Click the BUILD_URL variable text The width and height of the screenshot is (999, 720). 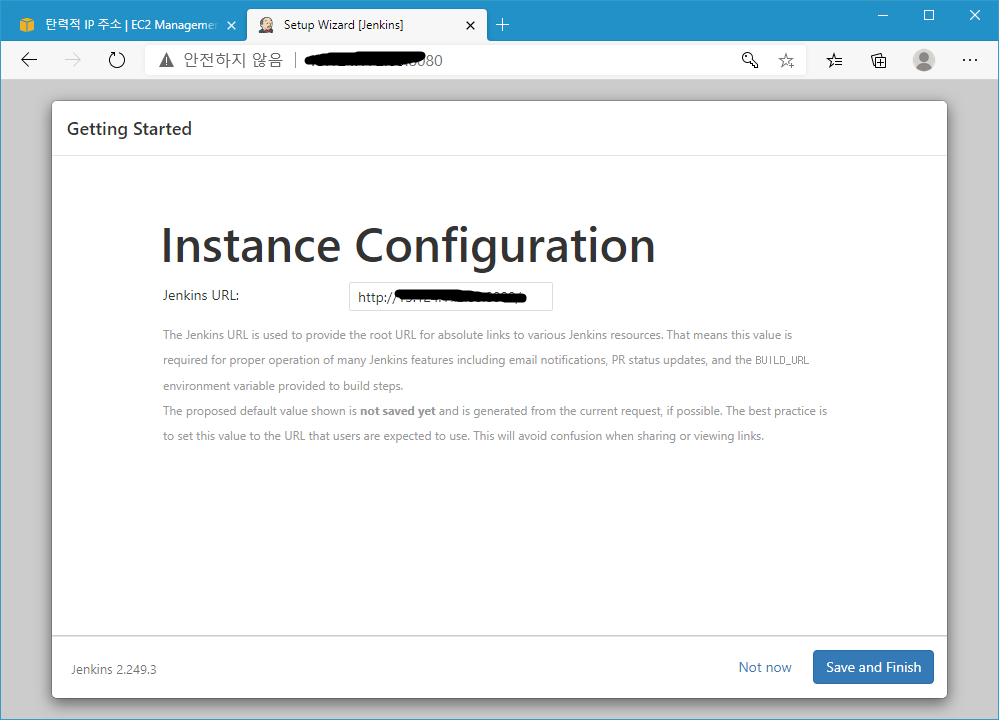pos(782,361)
